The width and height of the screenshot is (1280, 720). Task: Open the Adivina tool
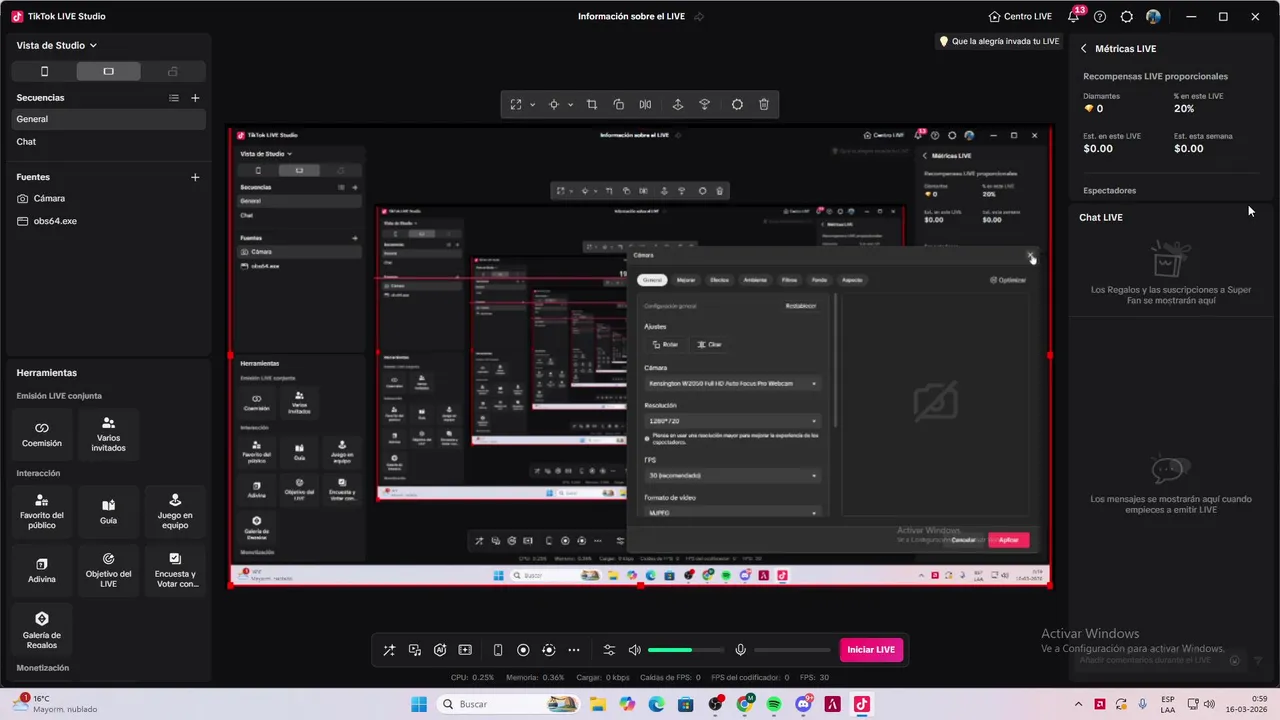pyautogui.click(x=42, y=570)
